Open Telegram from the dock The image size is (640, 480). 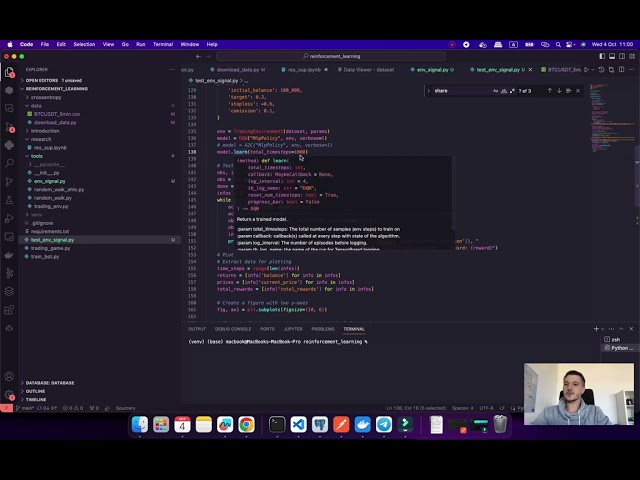(x=384, y=424)
